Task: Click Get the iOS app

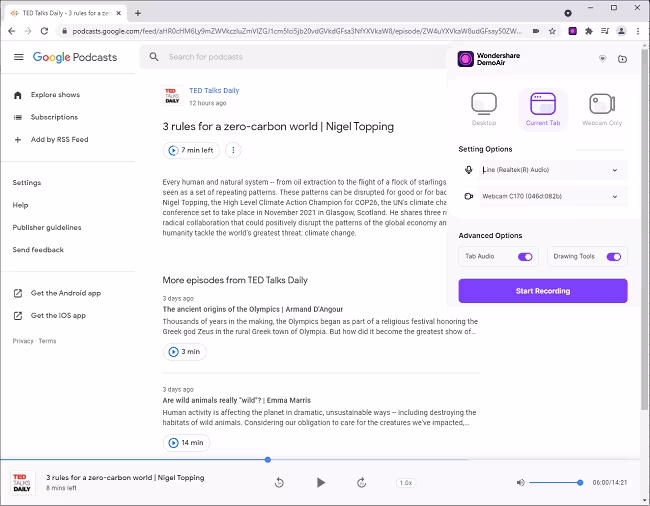Action: (58, 316)
